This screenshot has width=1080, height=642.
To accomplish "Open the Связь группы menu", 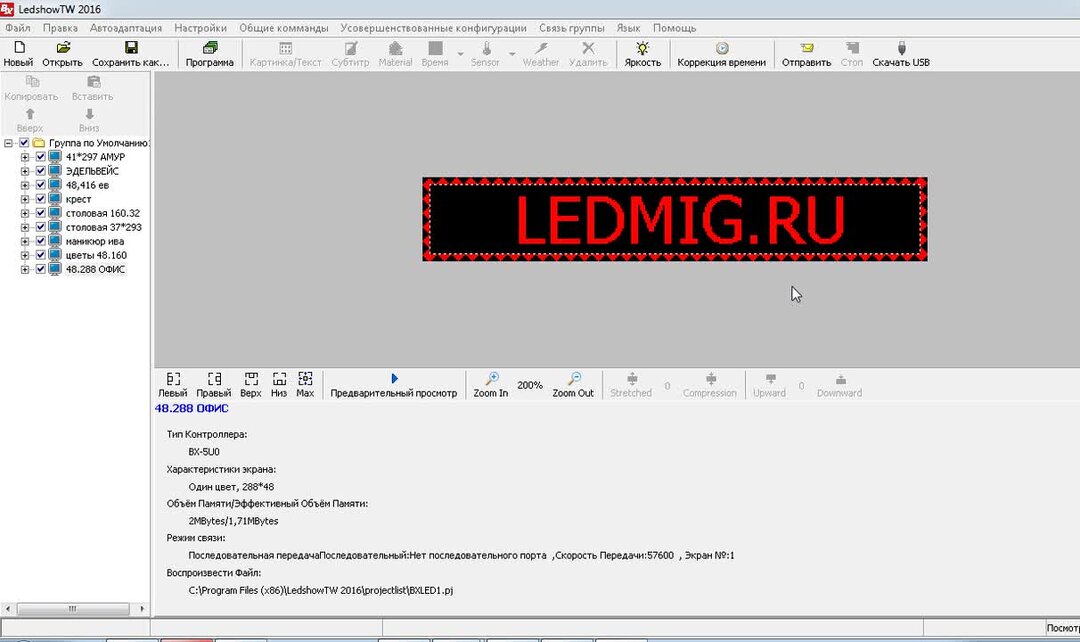I will coord(572,28).
